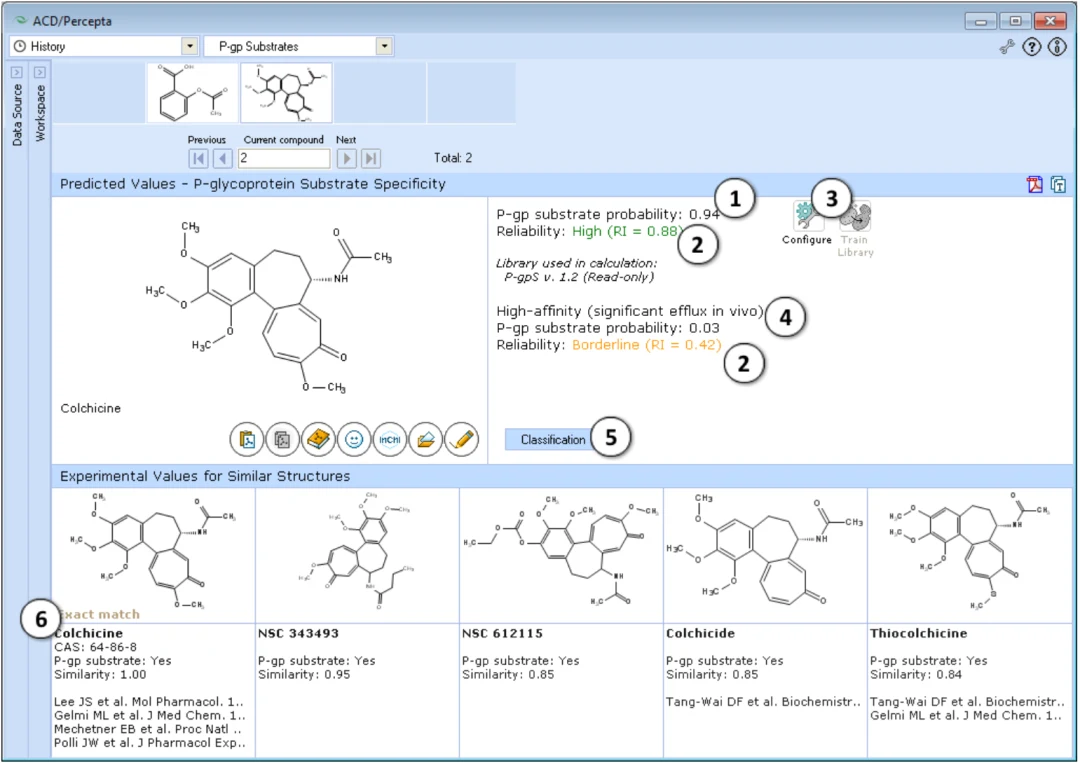Image resolution: width=1080 pixels, height=763 pixels.
Task: Click the SMILES smiley face icon
Action: 353,439
